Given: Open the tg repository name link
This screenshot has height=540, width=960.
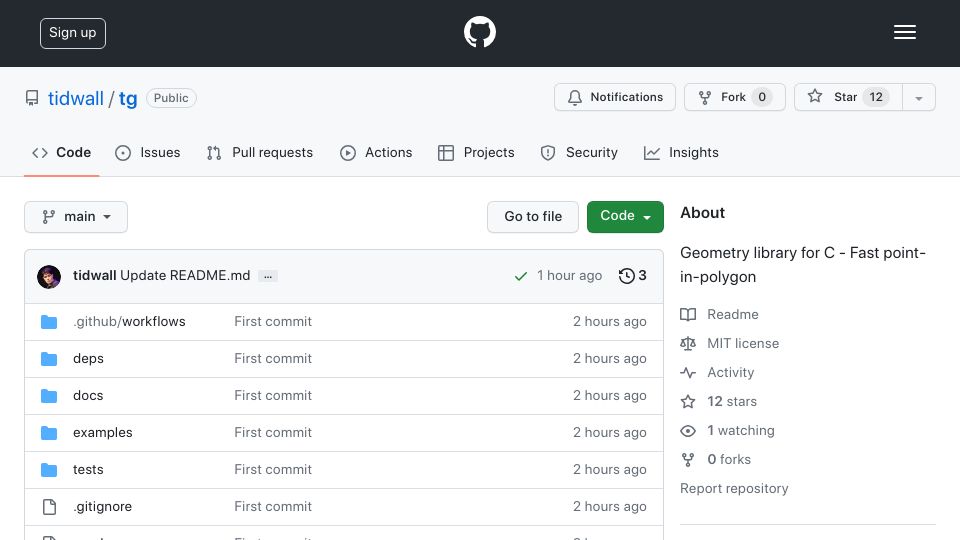Looking at the screenshot, I should [x=128, y=98].
